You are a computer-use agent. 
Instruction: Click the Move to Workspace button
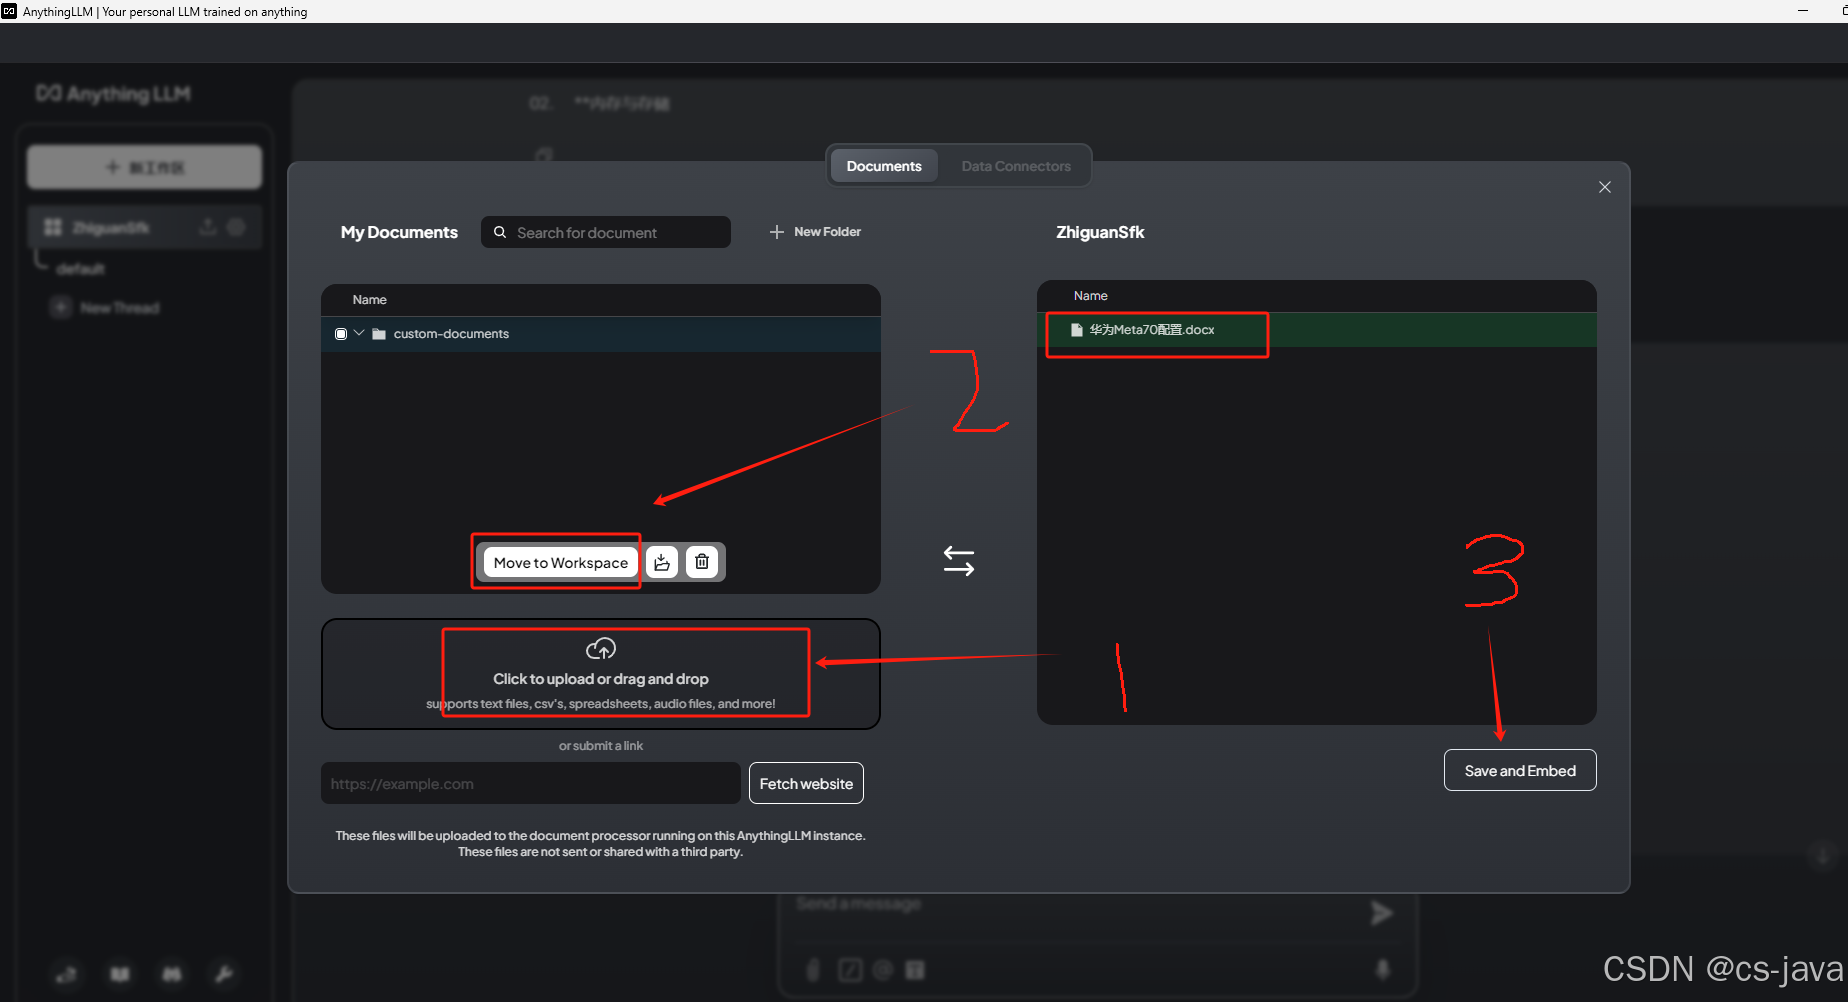[x=561, y=562]
